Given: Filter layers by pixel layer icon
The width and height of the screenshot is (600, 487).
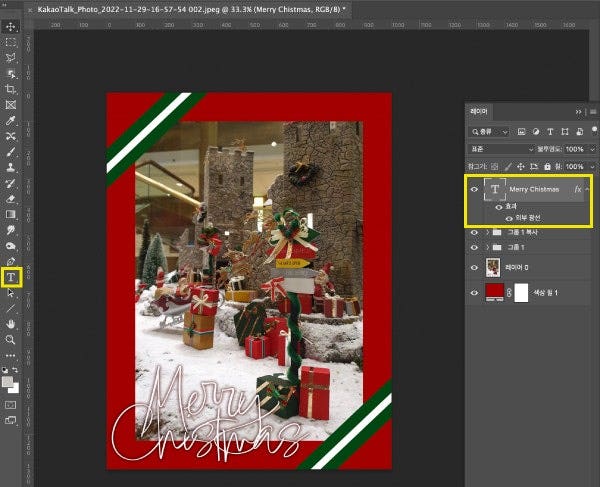Looking at the screenshot, I should (521, 132).
